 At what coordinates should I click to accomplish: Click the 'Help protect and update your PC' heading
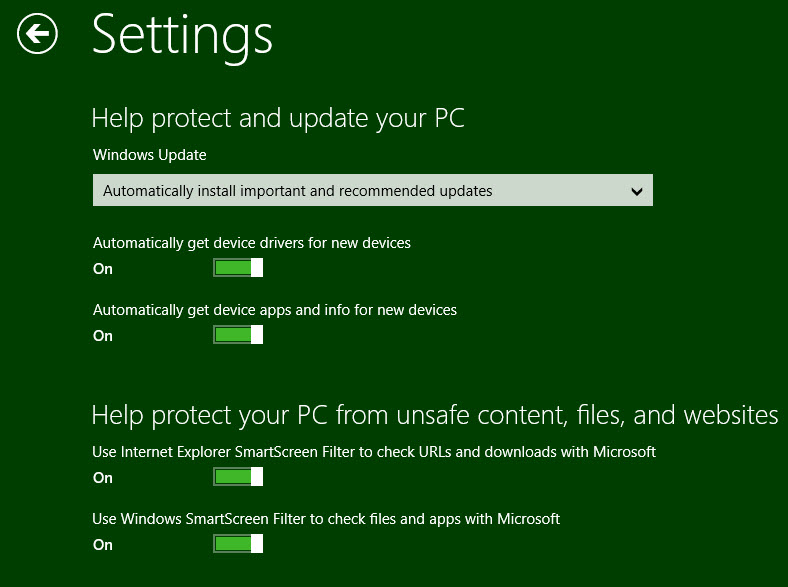click(278, 119)
